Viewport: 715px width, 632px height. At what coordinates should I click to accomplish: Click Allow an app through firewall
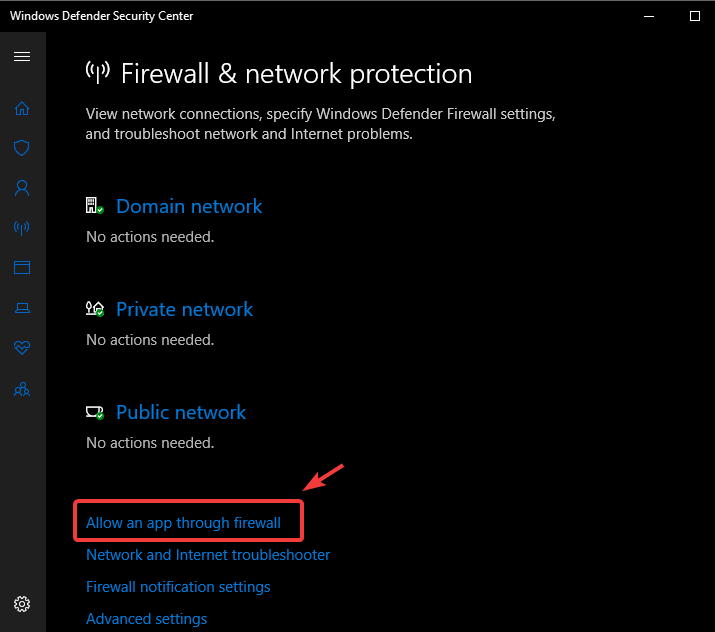point(183,523)
